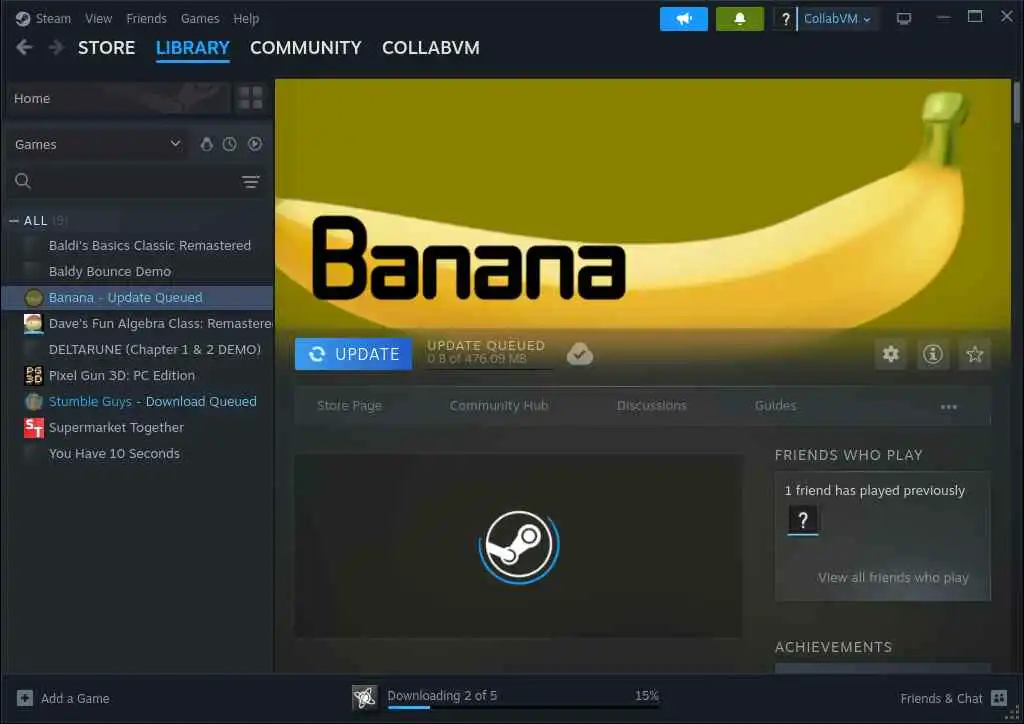Open more links ellipsis menu

[x=948, y=407]
